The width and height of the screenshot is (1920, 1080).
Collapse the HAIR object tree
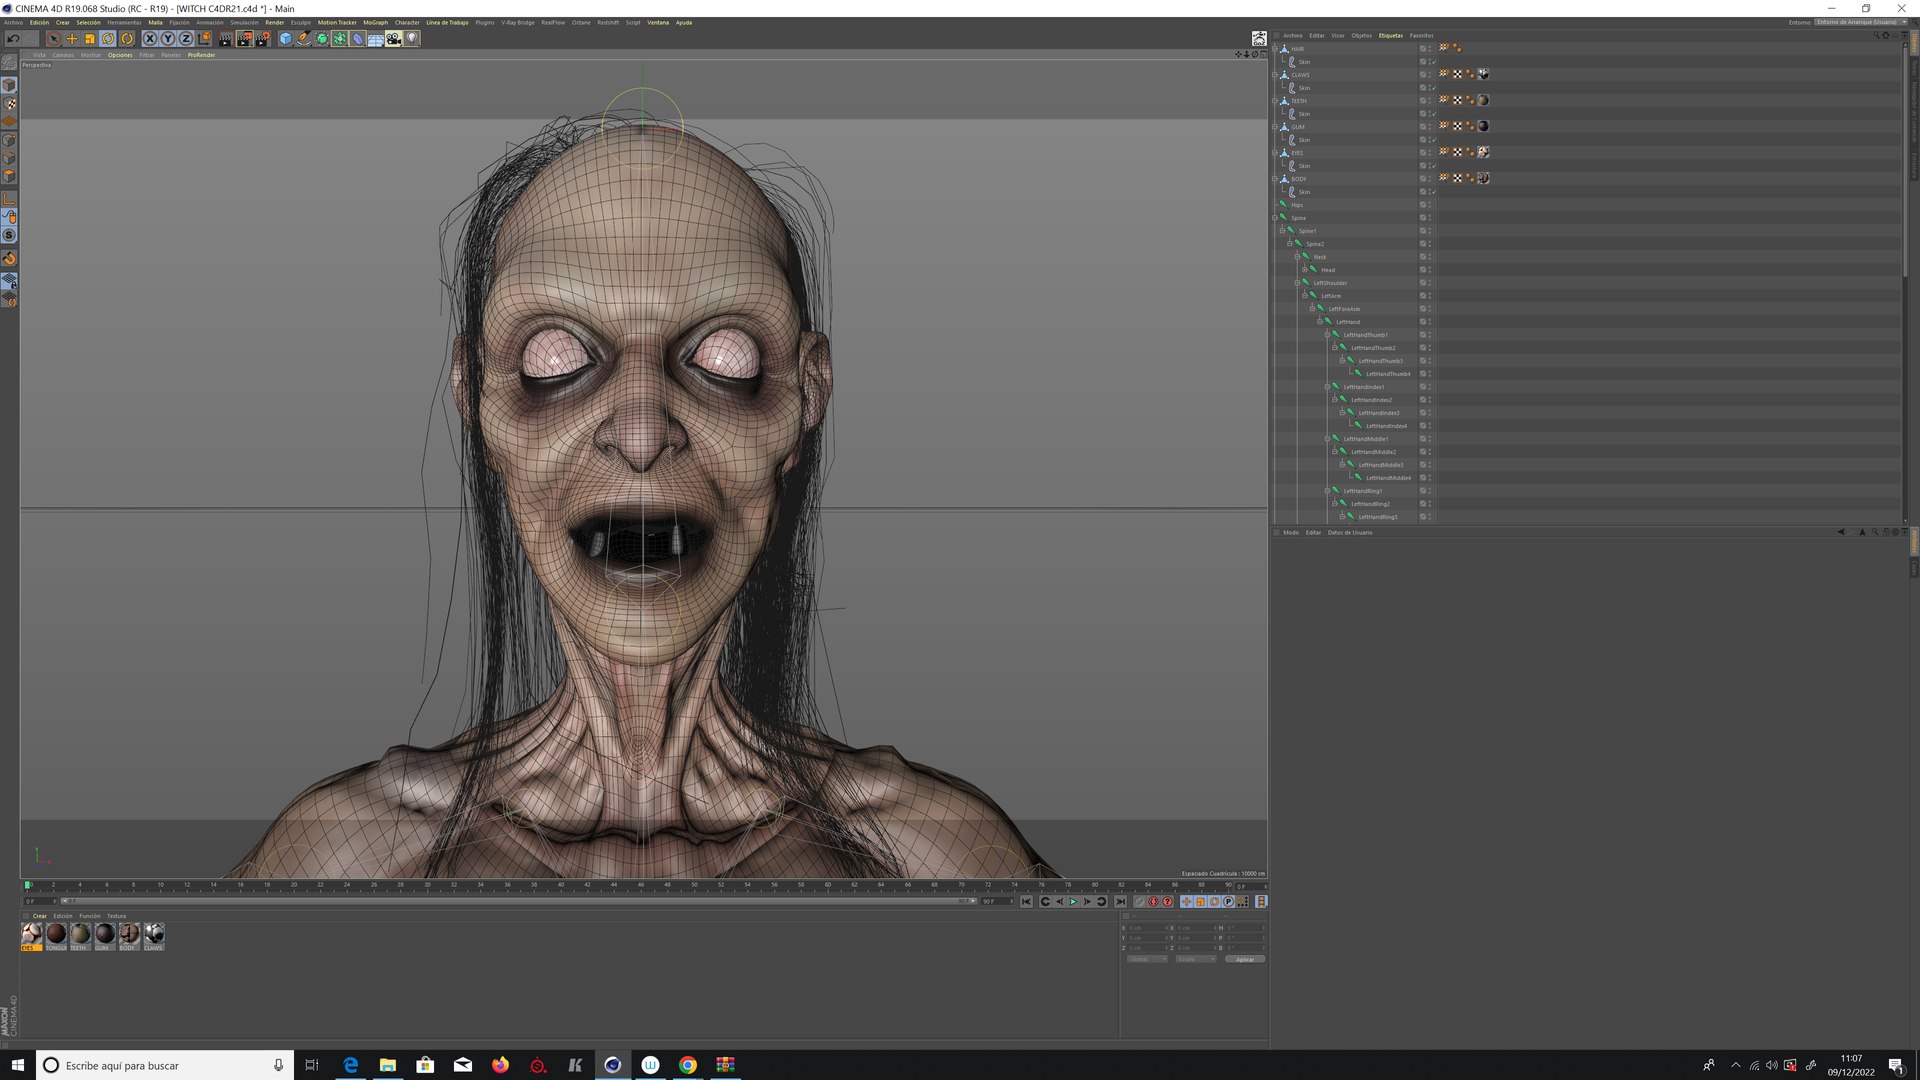[1275, 49]
